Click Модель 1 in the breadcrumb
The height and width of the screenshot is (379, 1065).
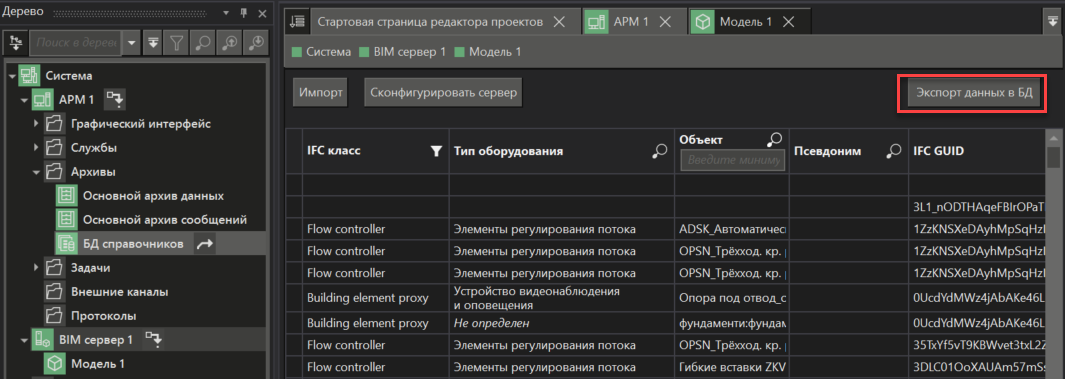click(495, 52)
